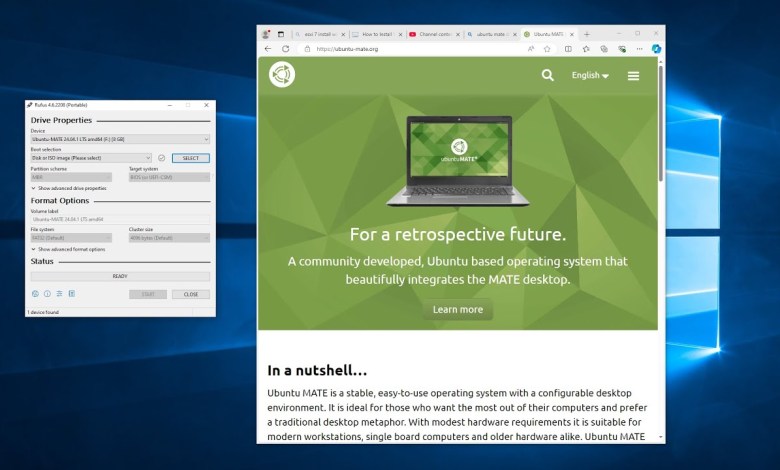Click the browser refresh icon
The width and height of the screenshot is (780, 470).
pyautogui.click(x=285, y=48)
